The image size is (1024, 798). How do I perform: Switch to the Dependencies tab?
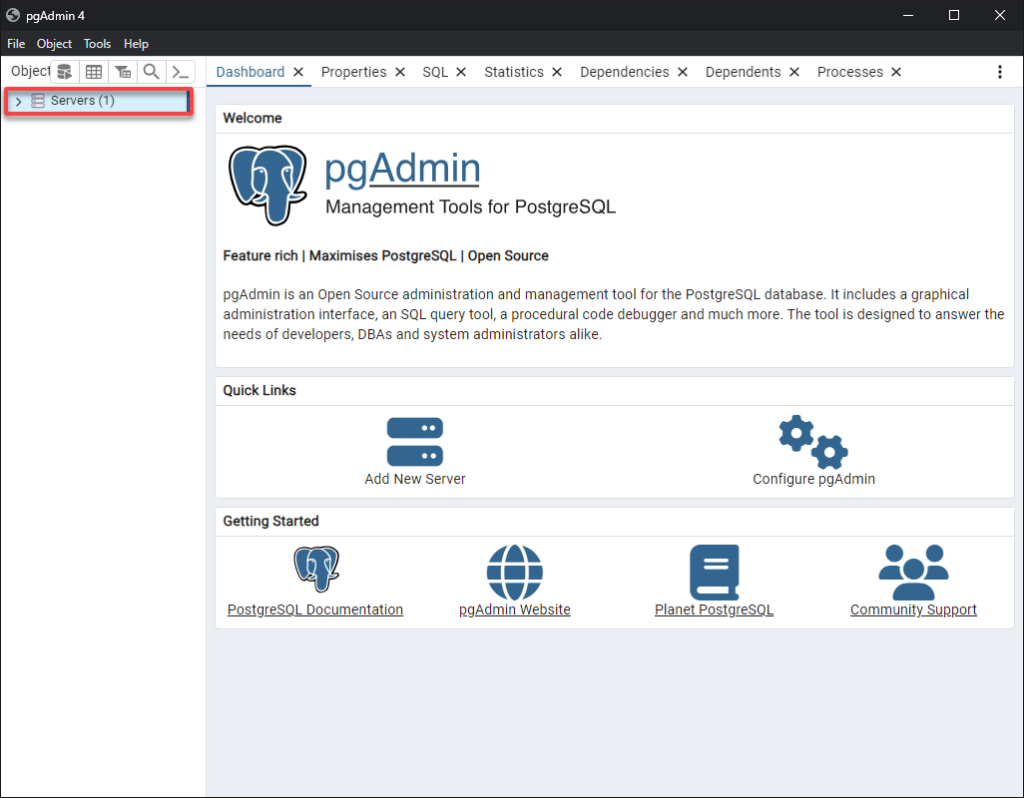pyautogui.click(x=626, y=71)
